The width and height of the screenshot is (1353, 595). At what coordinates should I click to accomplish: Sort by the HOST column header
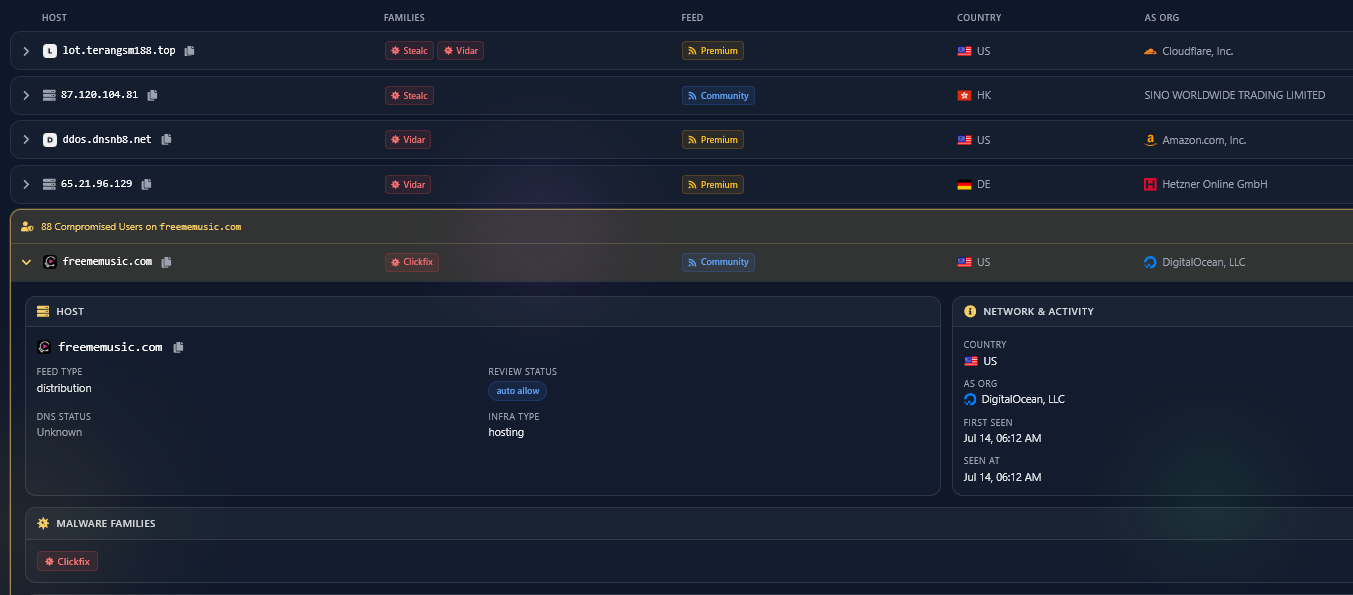54,18
